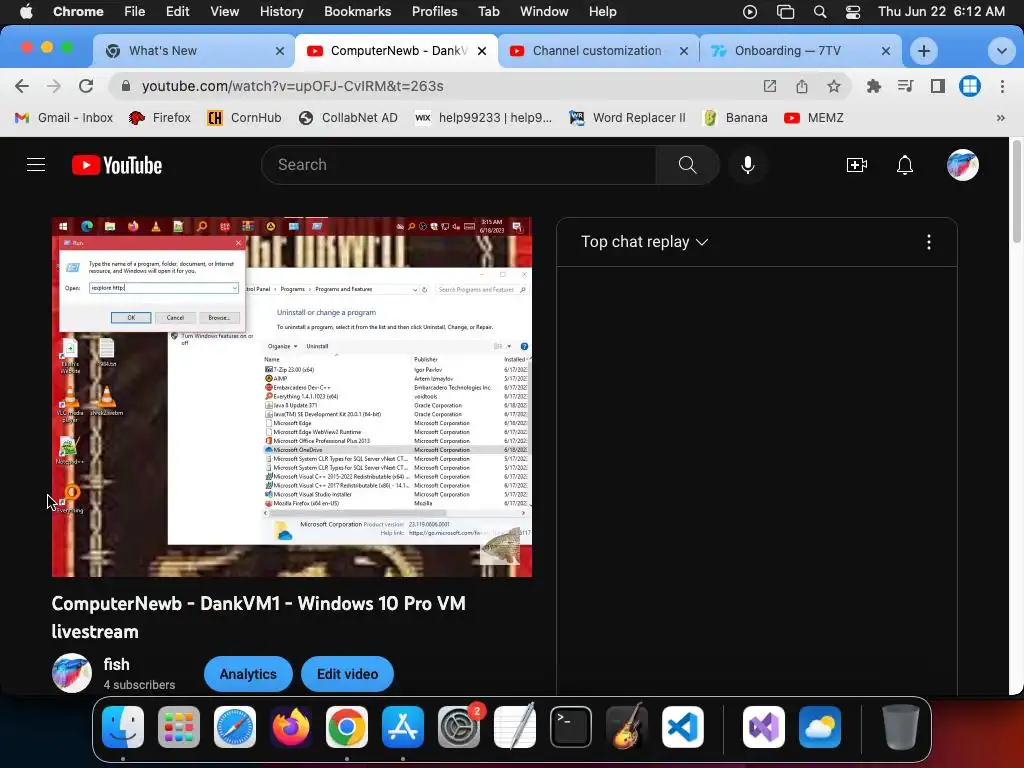Expand the Top chat replay dropdown
Viewport: 1024px width, 768px height.
(x=645, y=242)
